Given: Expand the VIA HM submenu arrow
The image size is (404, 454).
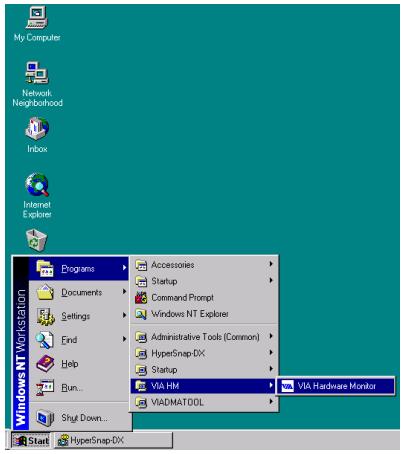Looking at the screenshot, I should tap(271, 385).
